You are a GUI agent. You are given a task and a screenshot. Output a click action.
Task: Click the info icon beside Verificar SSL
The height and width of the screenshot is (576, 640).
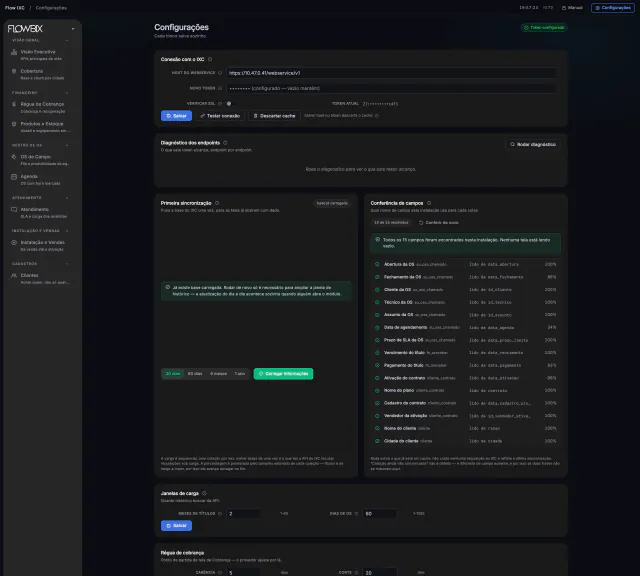pyautogui.click(x=220, y=104)
